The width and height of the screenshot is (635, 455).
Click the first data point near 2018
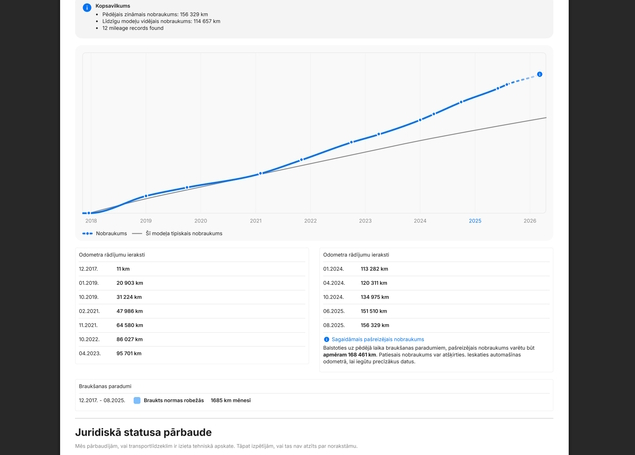(x=89, y=213)
